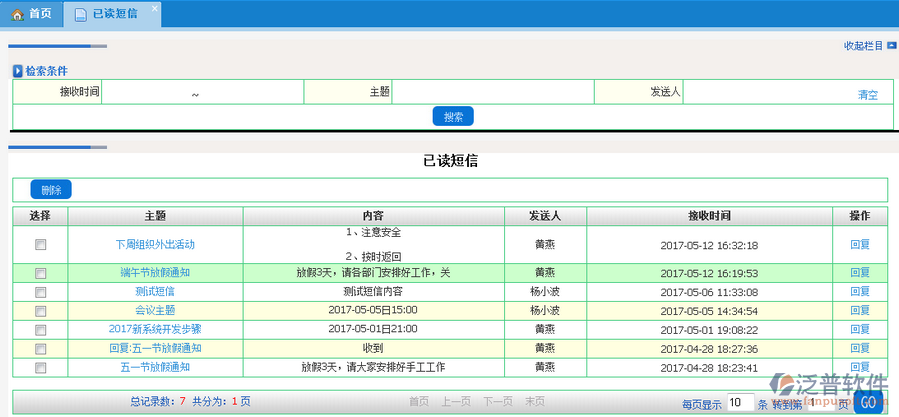Tick checkbox for 会议主题 message
This screenshot has height=417, width=899.
coord(40,311)
